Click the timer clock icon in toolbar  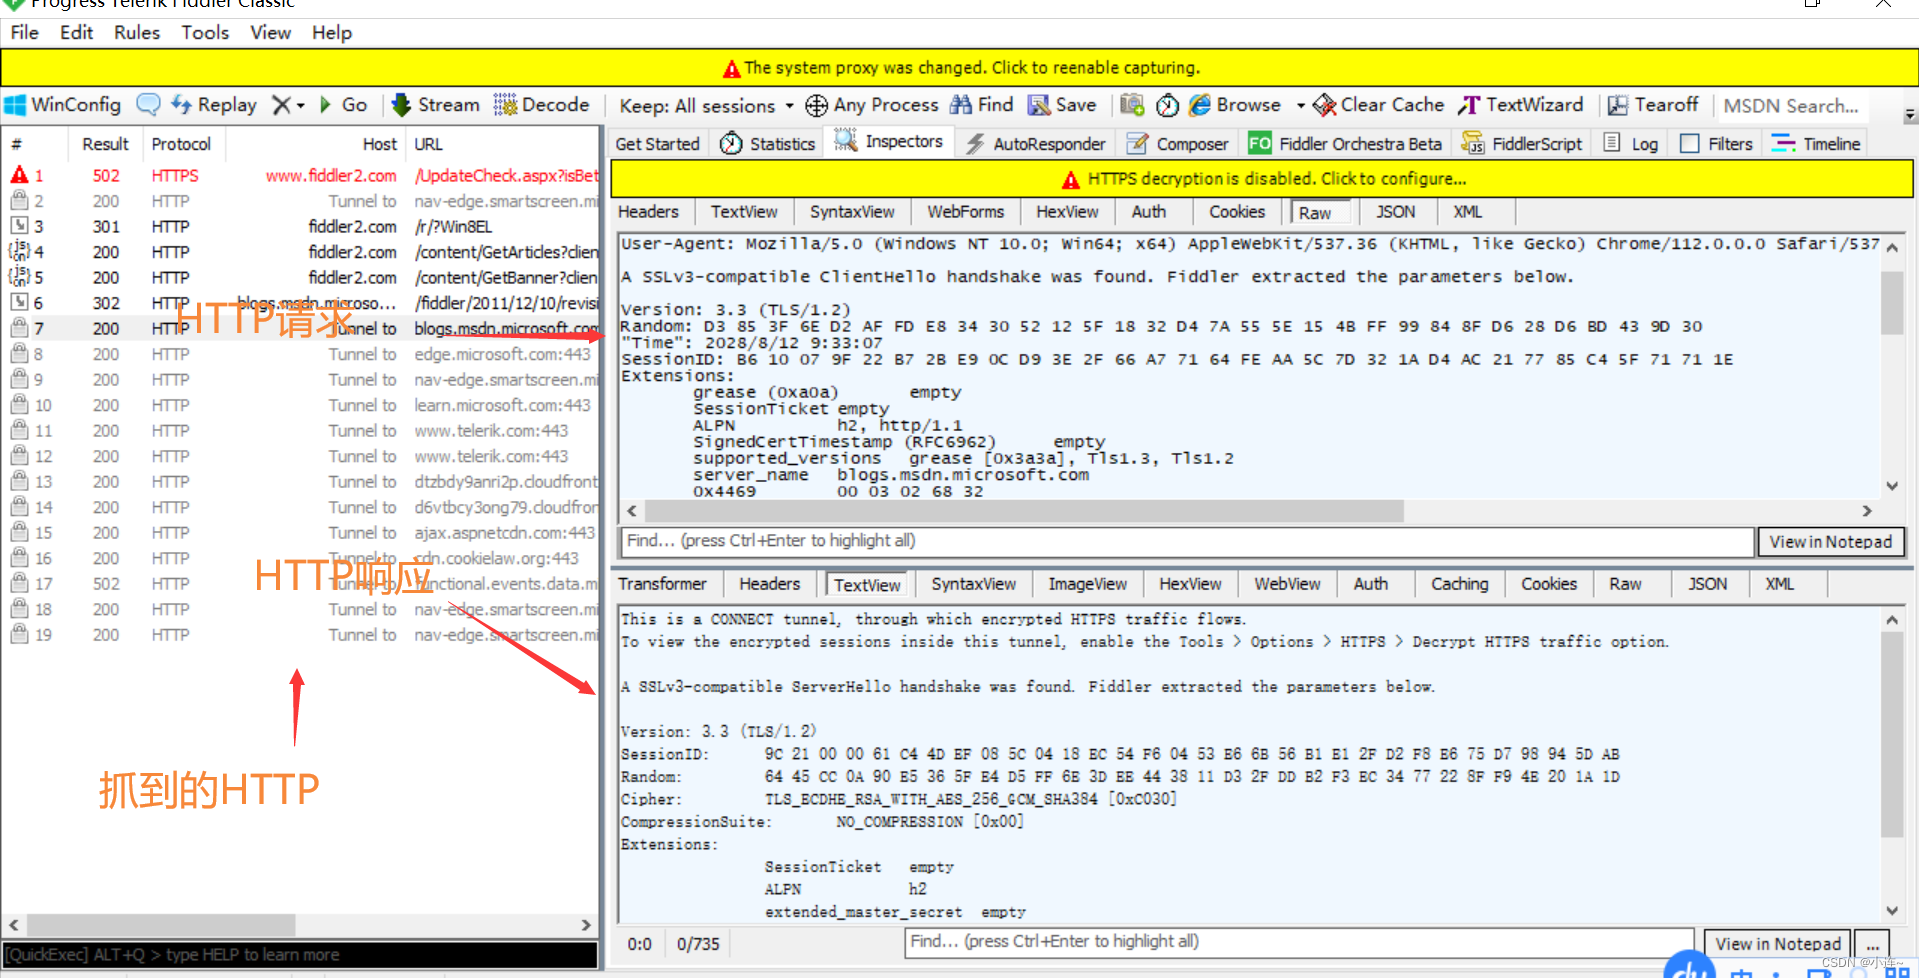coord(1167,105)
